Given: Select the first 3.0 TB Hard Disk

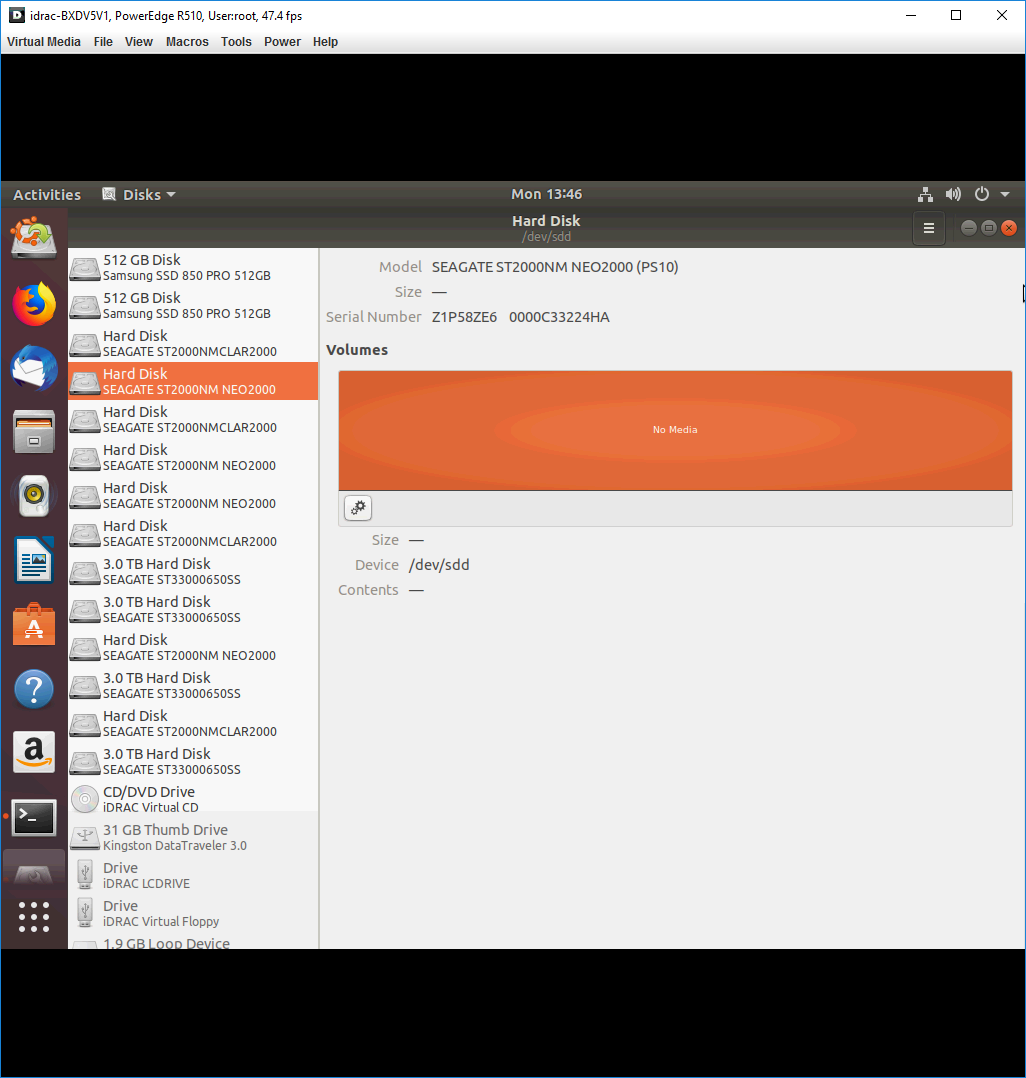Looking at the screenshot, I should 193,571.
